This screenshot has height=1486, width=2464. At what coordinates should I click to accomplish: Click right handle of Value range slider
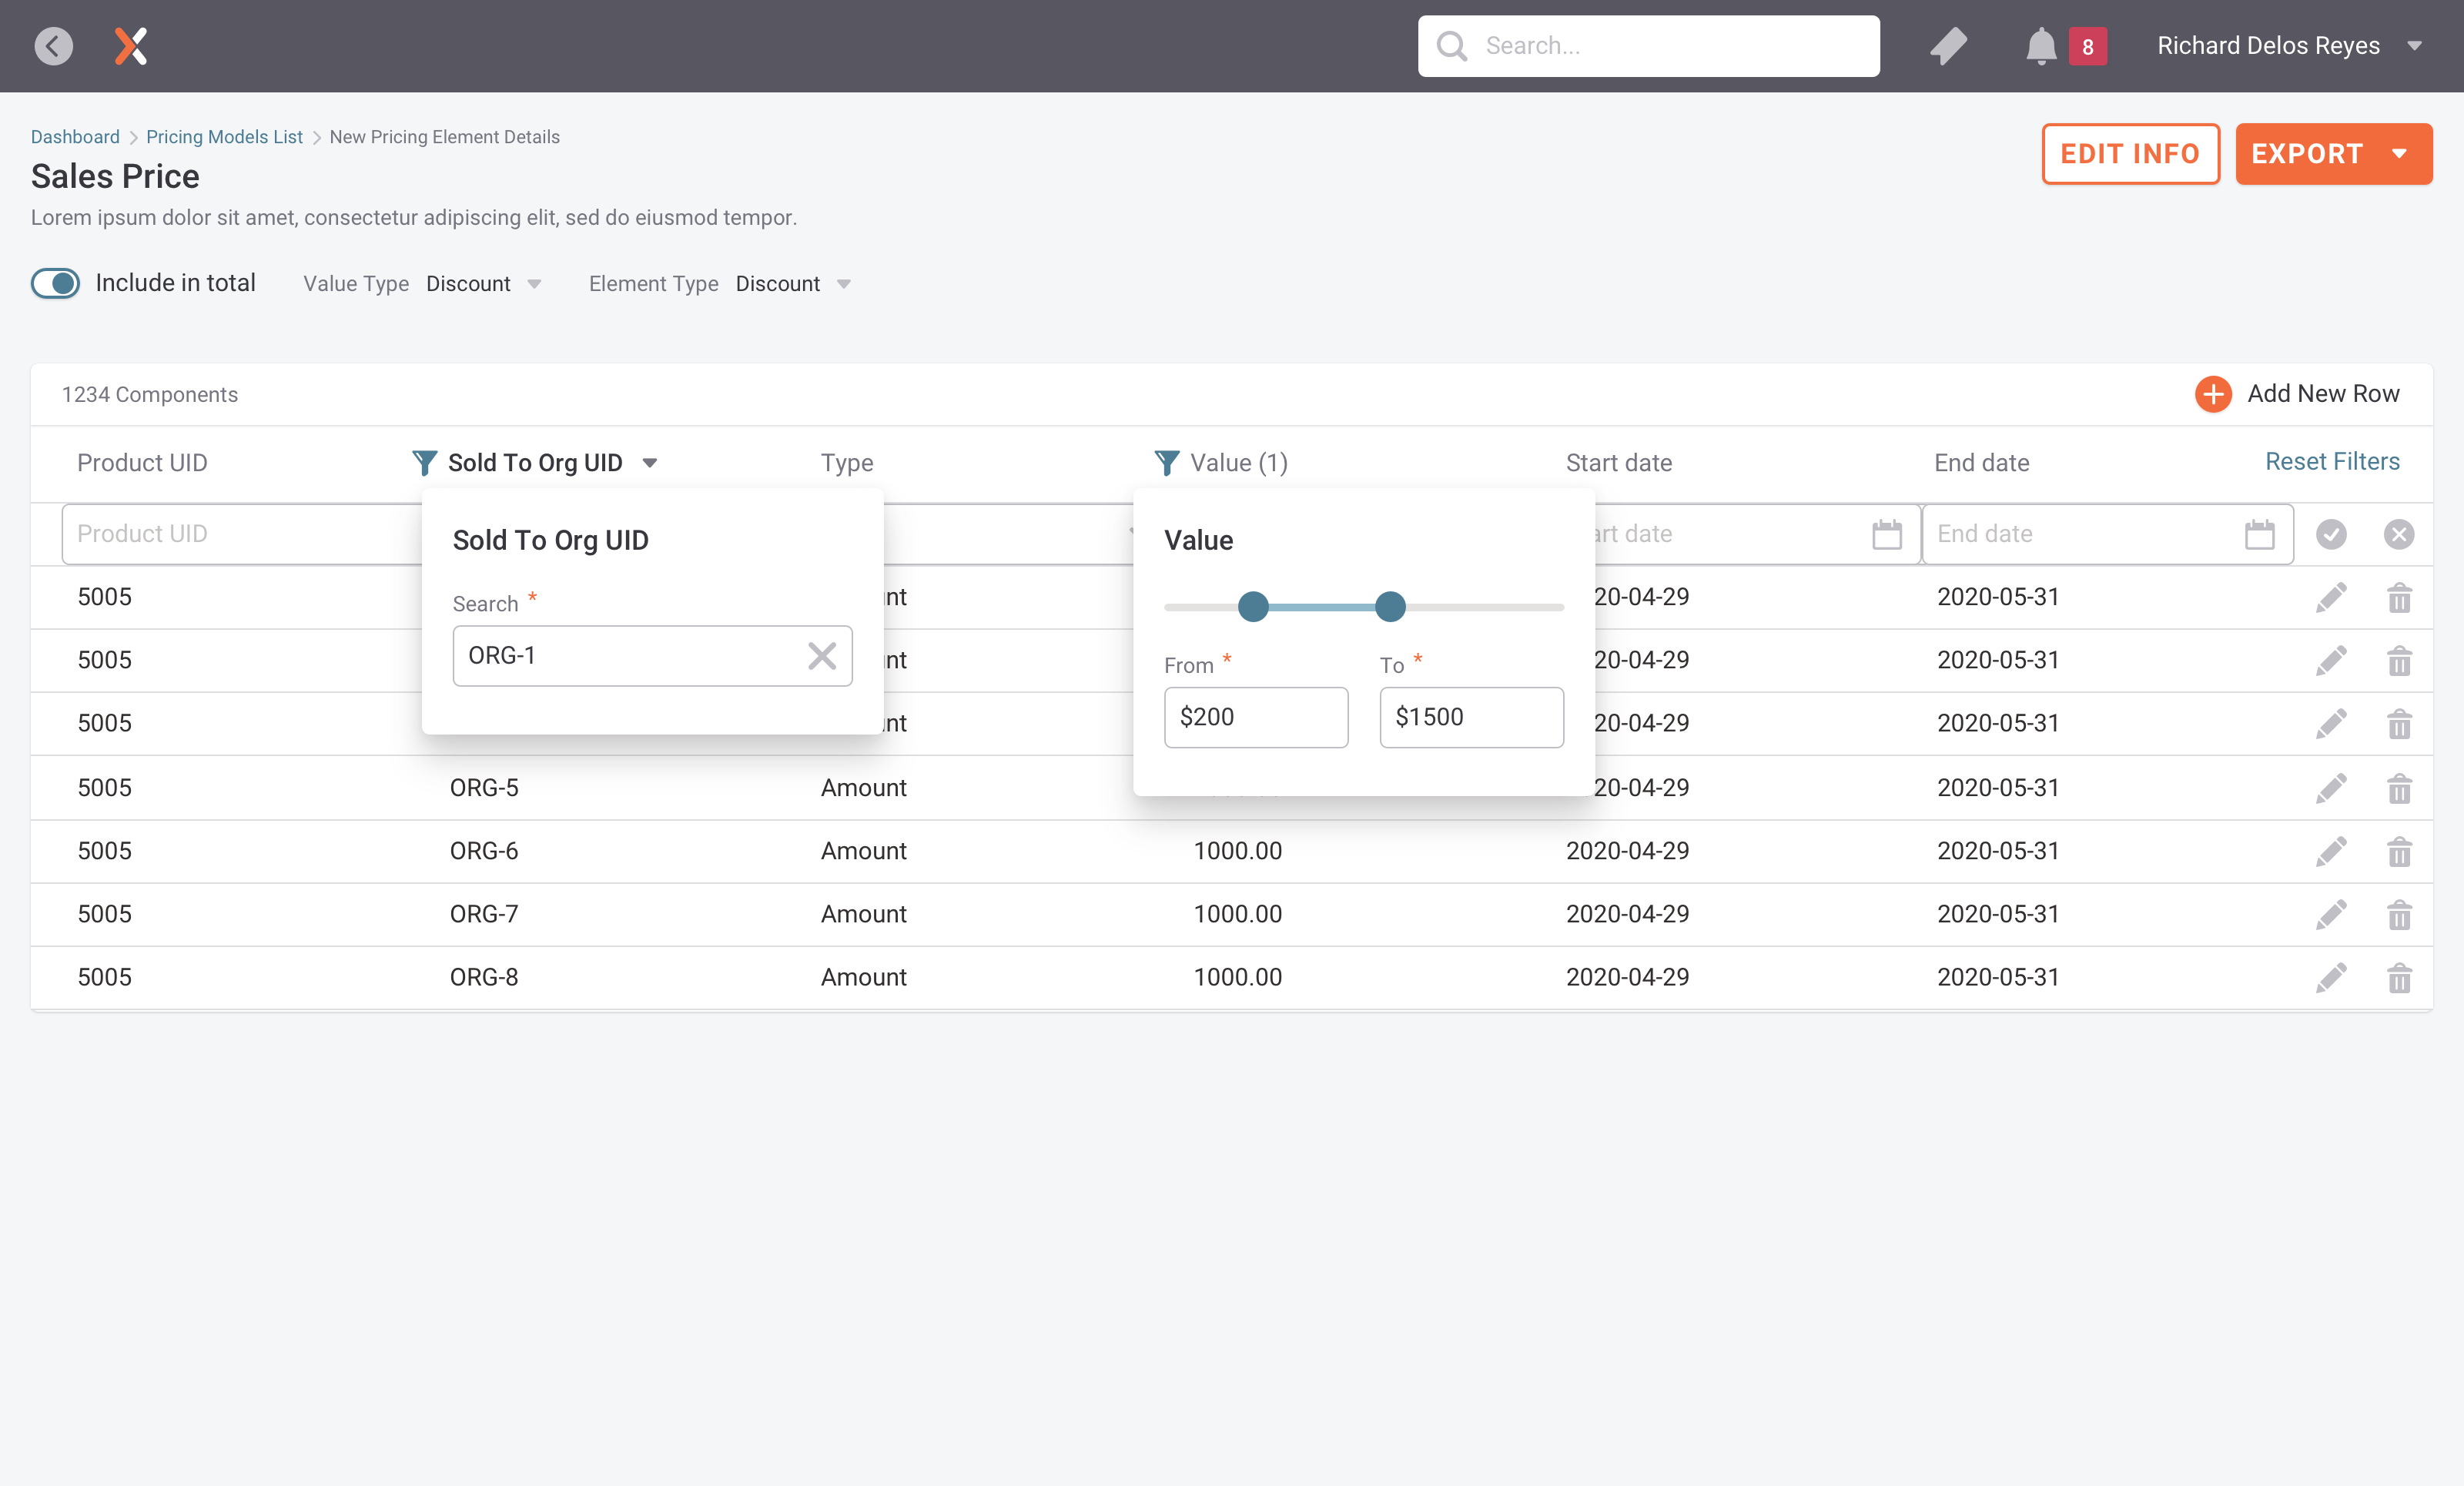[x=1390, y=606]
